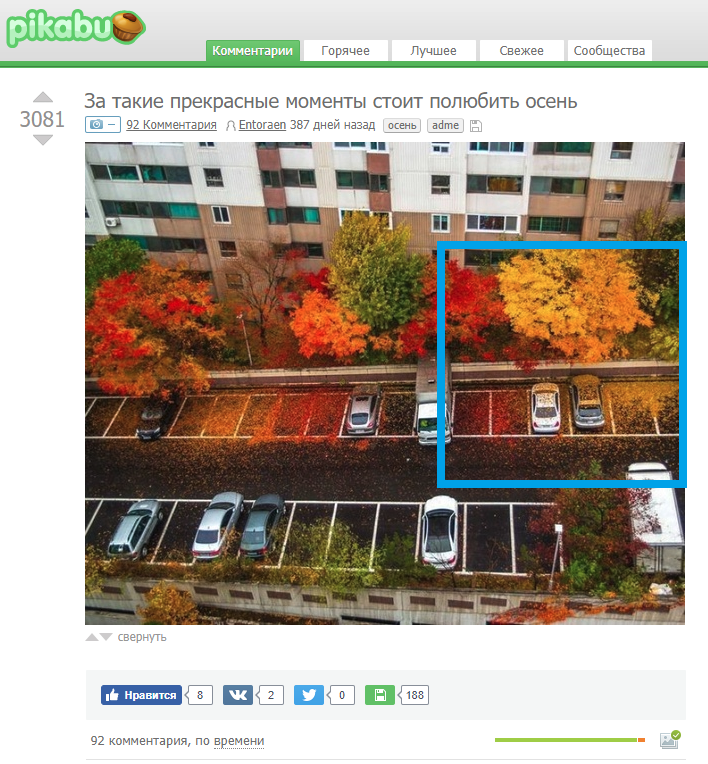Downvote the post with the down arrow
The height and width of the screenshot is (764, 708).
point(43,140)
